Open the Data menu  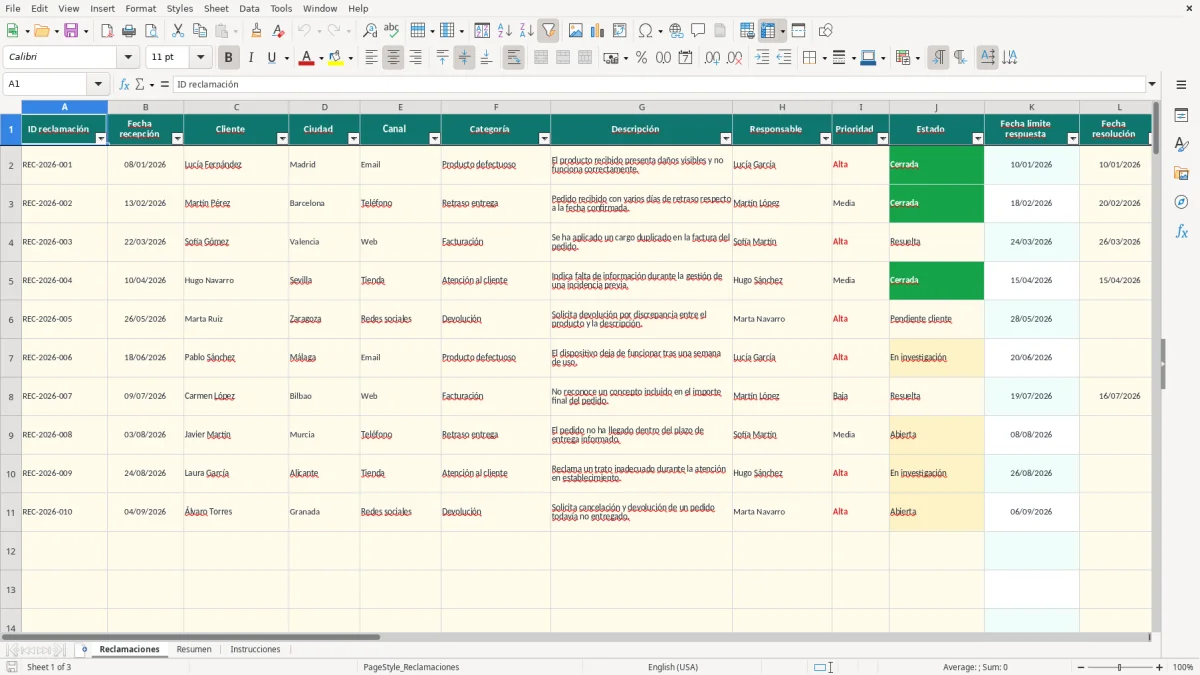(249, 8)
